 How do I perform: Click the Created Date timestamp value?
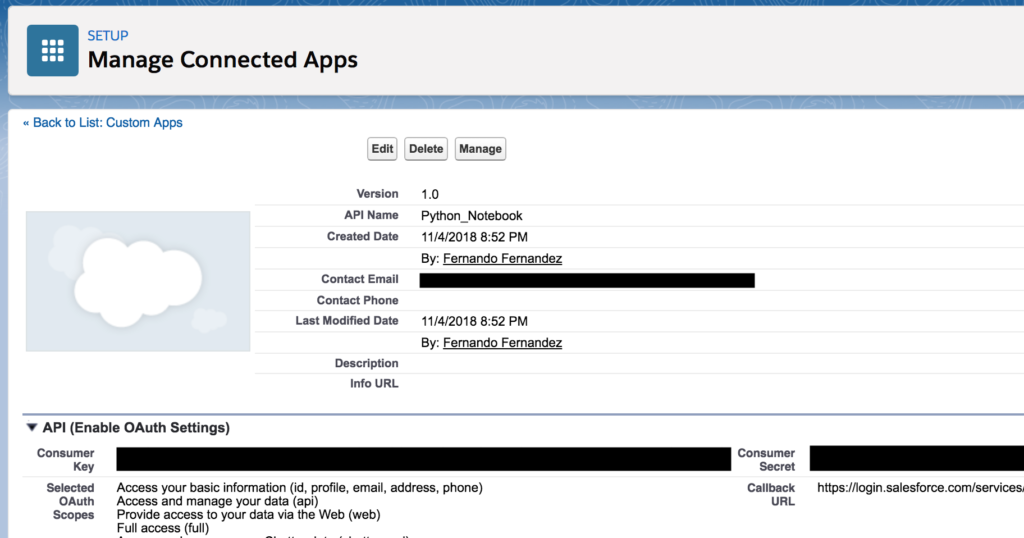coord(474,237)
